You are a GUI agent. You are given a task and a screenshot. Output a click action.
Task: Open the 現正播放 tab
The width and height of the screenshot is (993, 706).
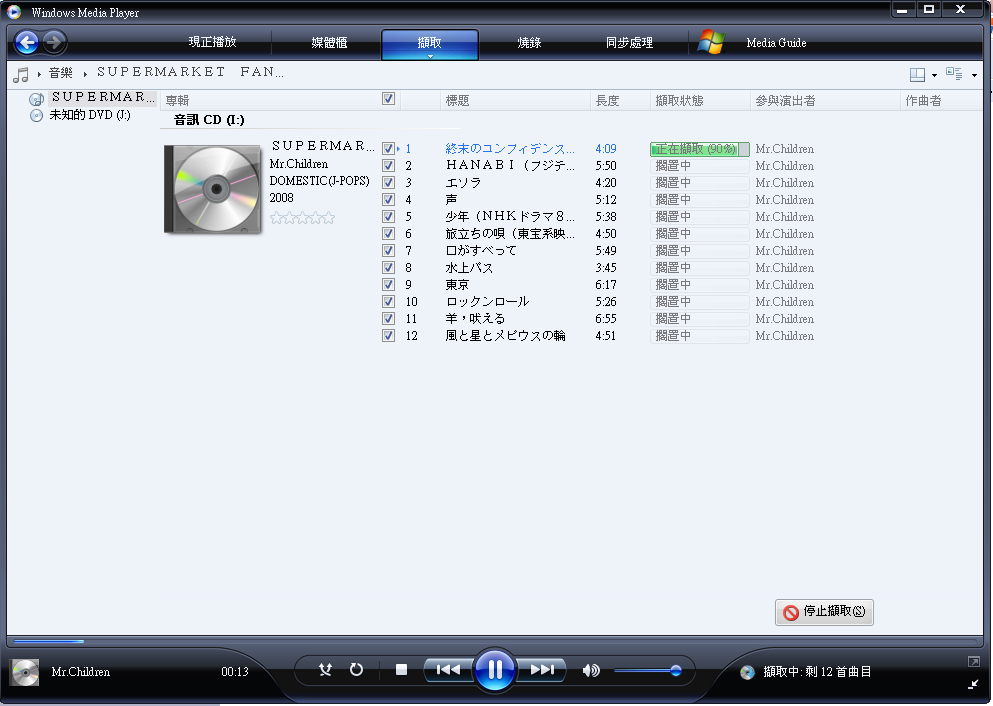point(212,42)
